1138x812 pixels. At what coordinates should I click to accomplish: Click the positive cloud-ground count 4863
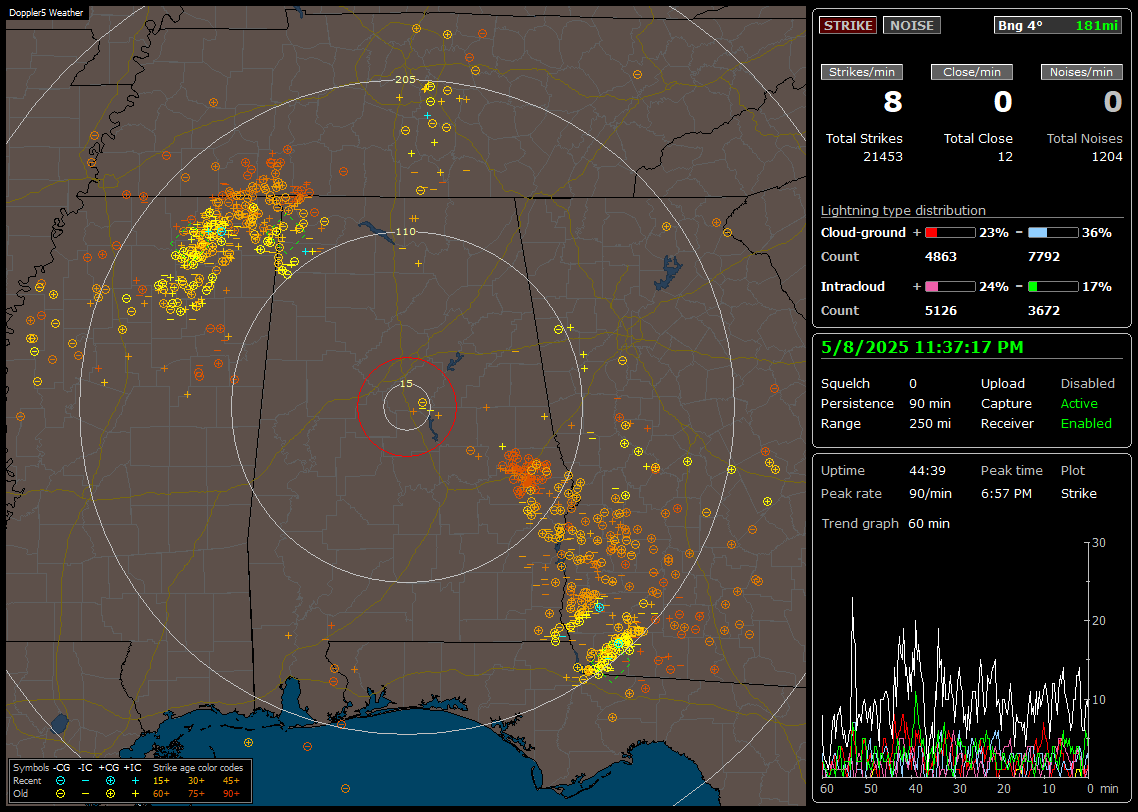[x=941, y=257]
